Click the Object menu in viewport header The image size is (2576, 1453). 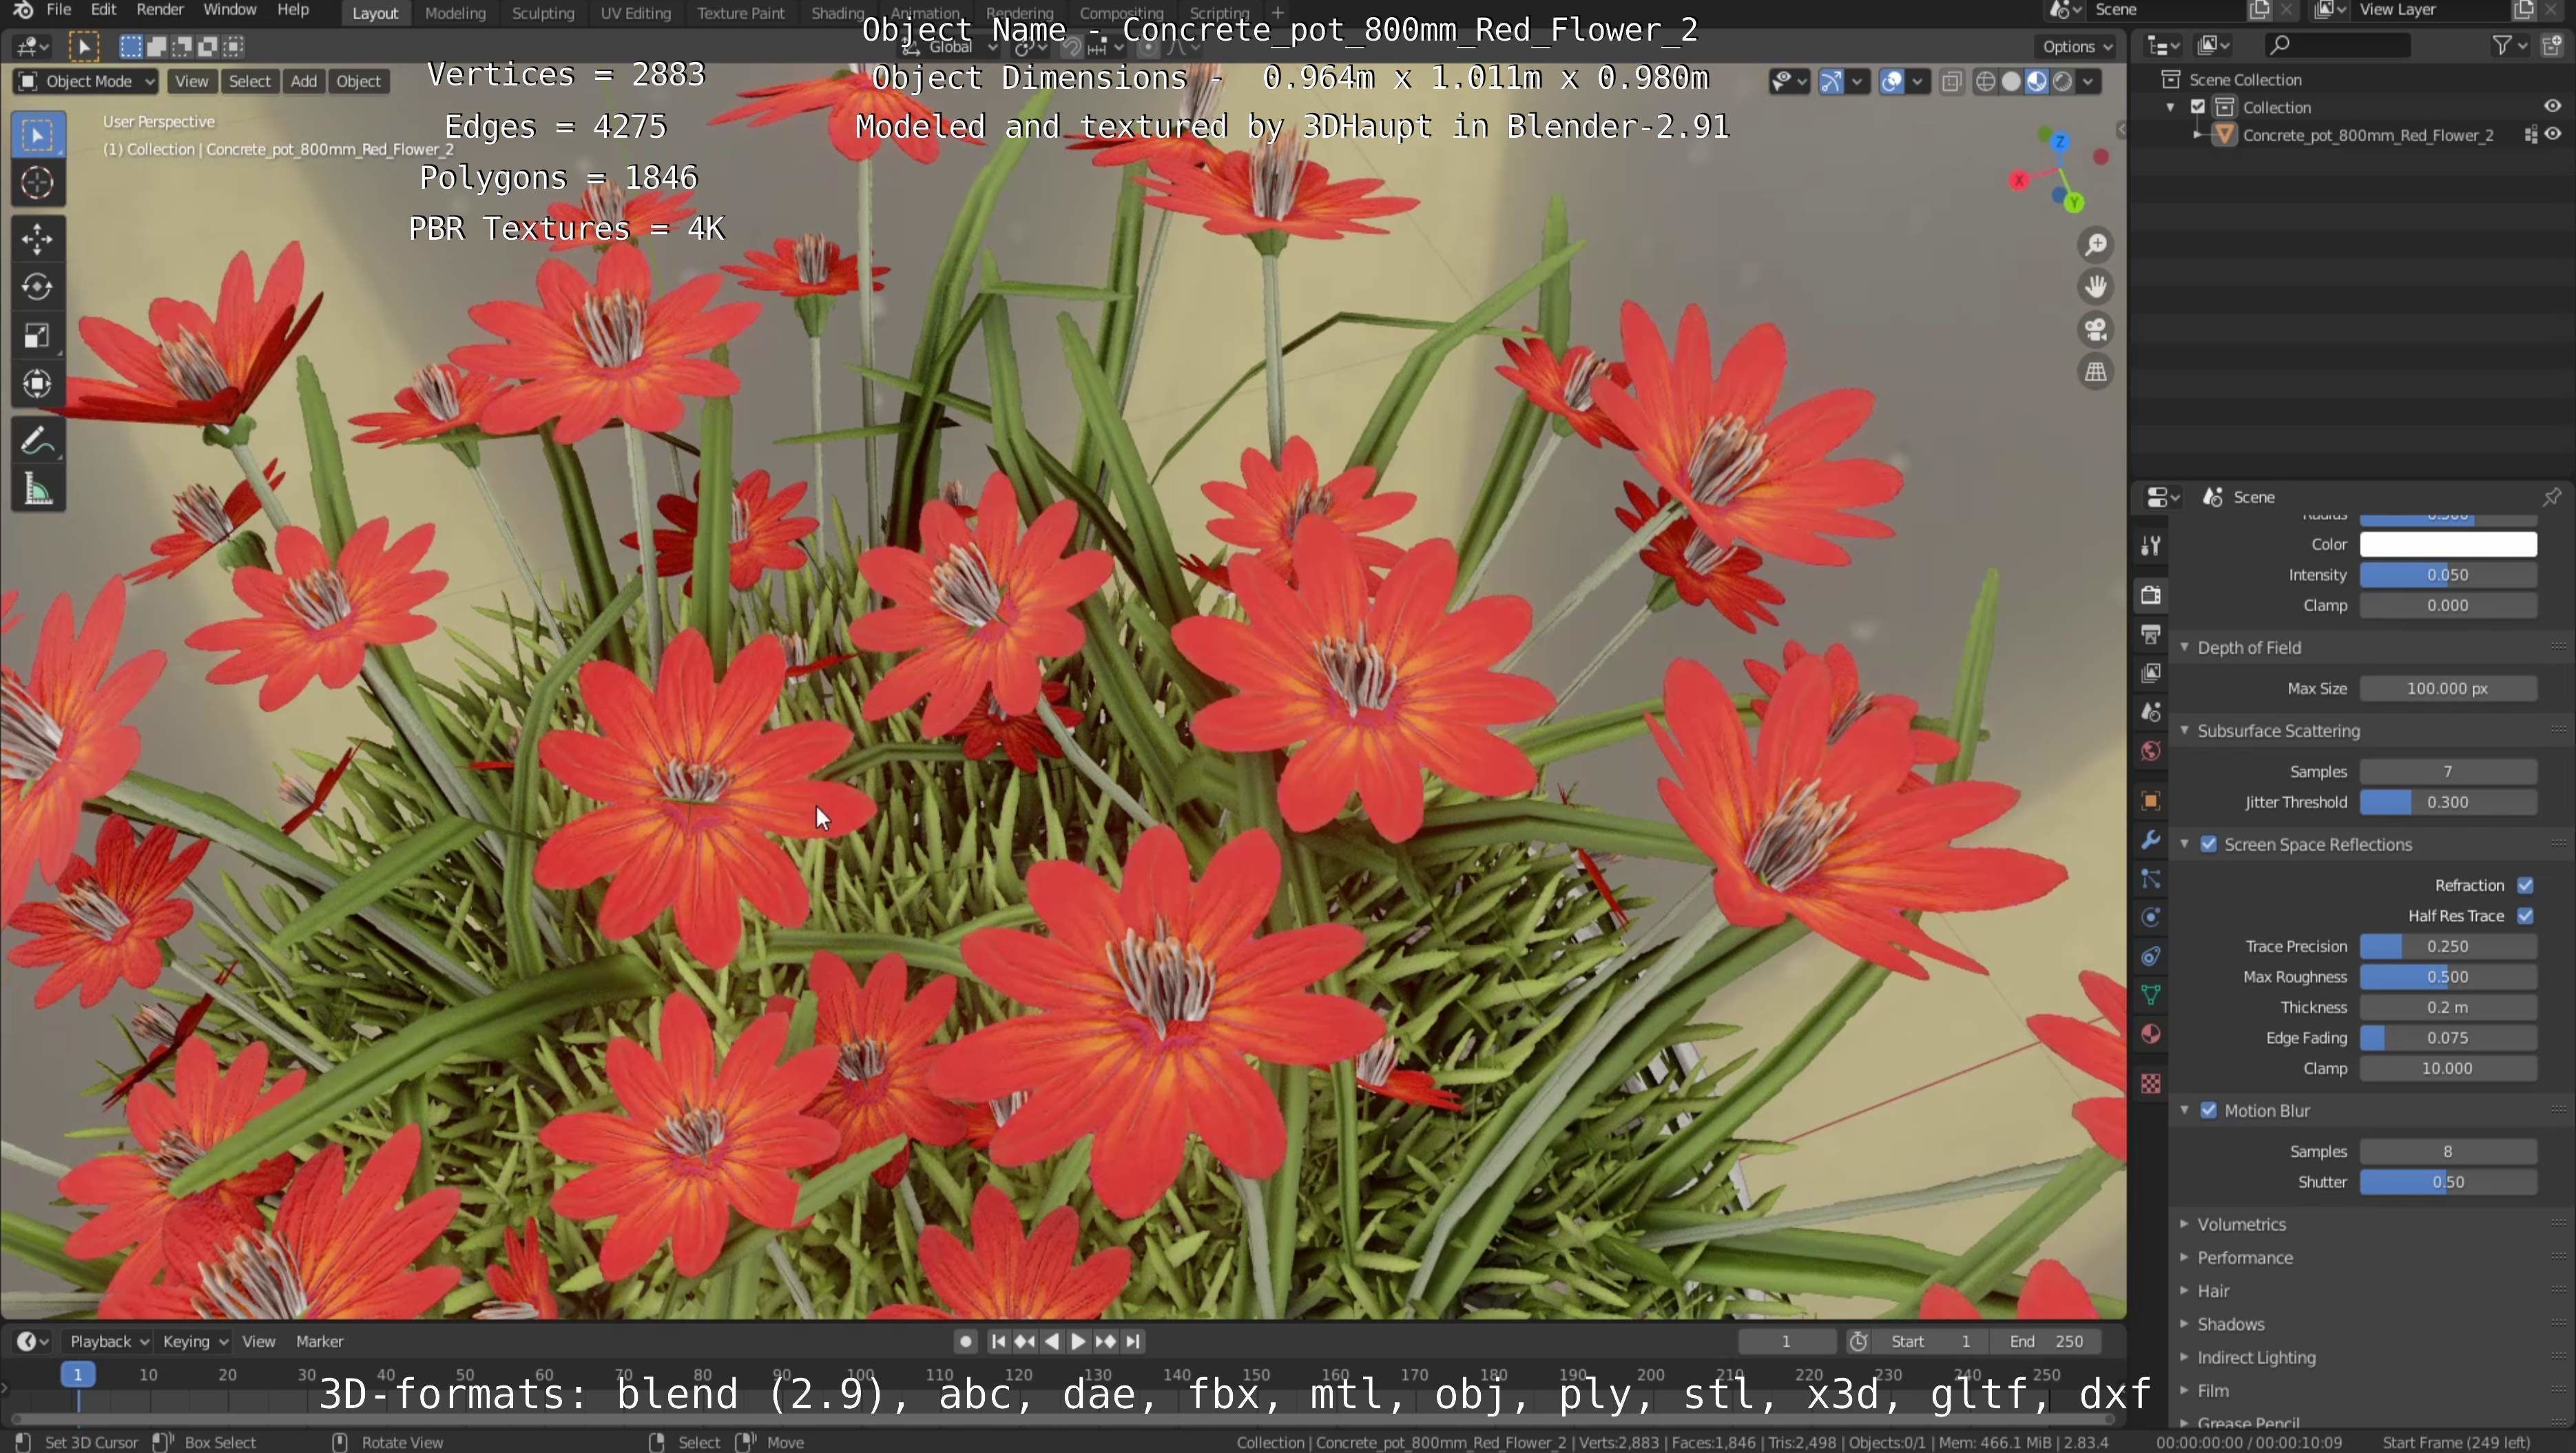tap(358, 81)
